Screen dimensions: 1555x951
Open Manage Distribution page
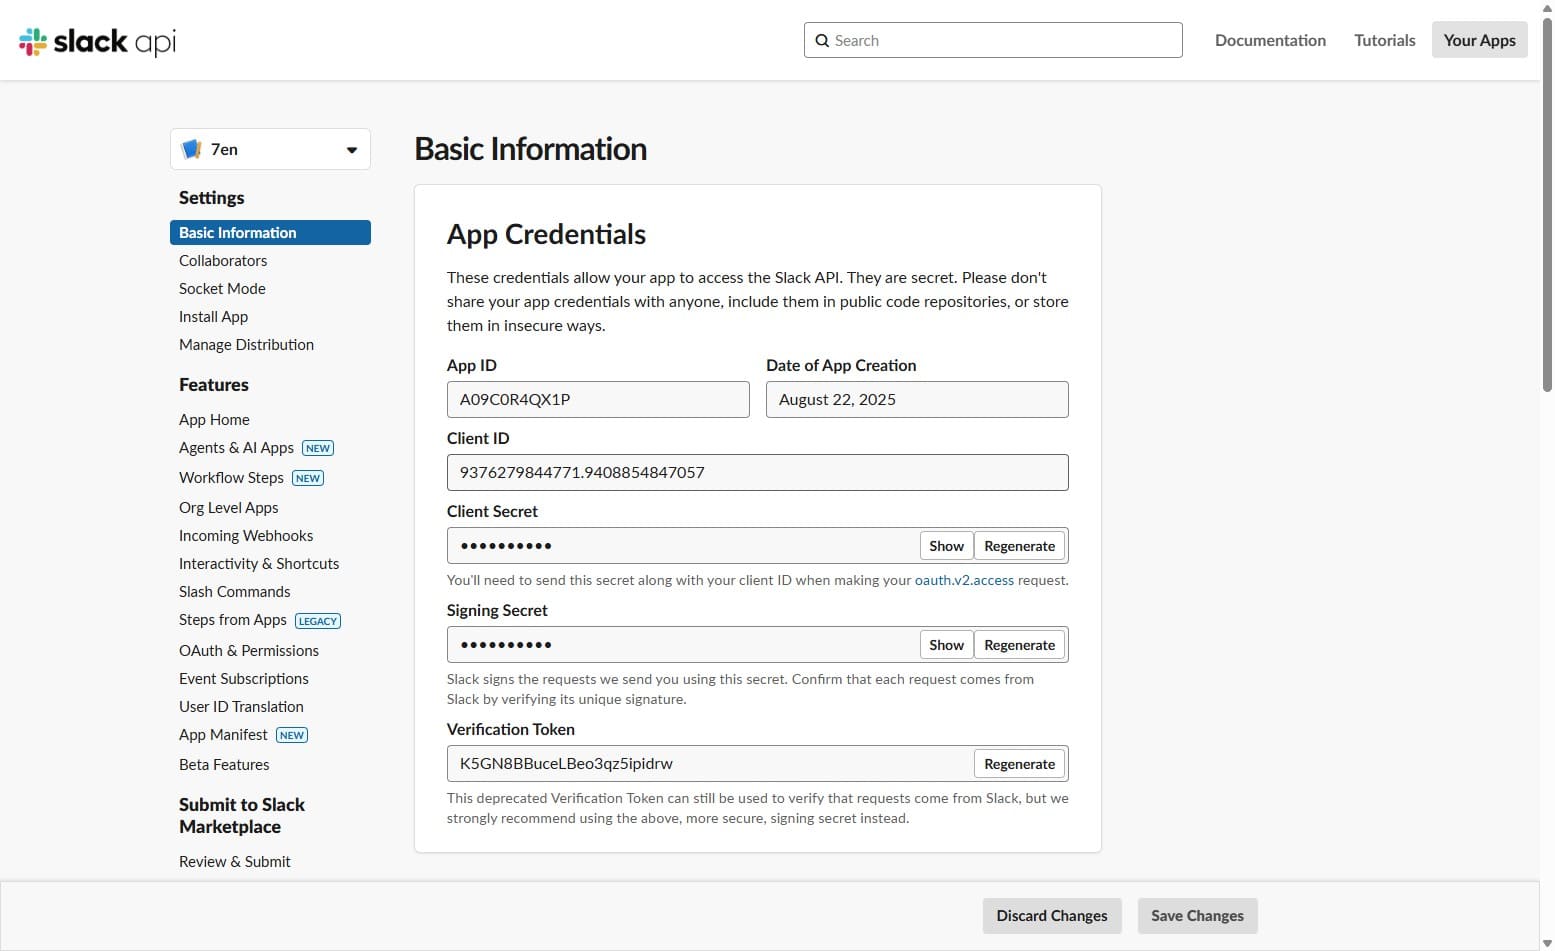pos(246,344)
